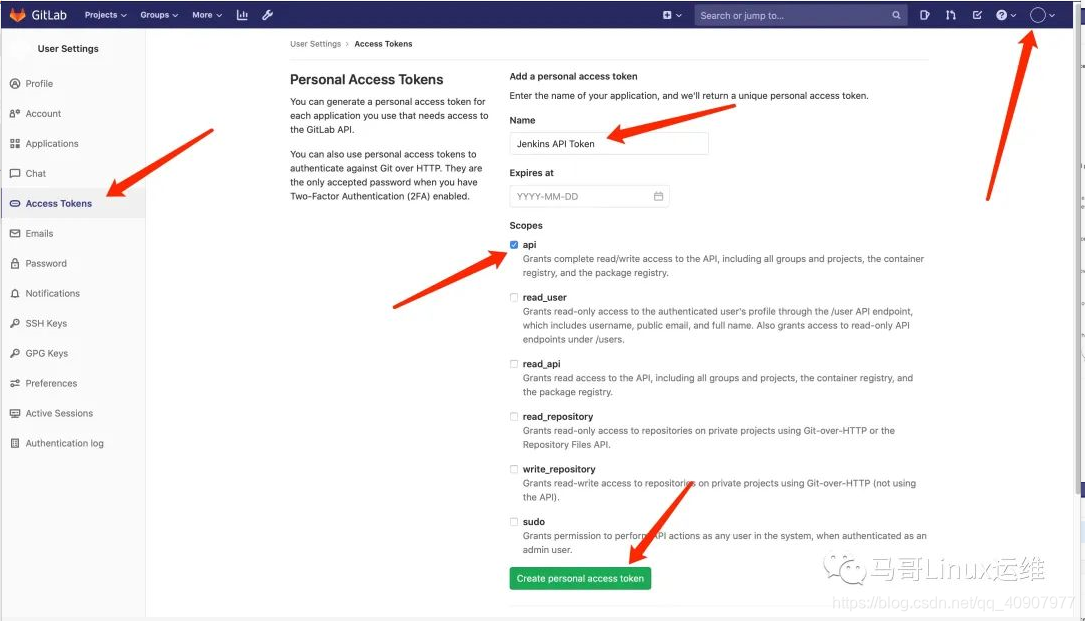Click the search magnifier icon
The height and width of the screenshot is (621, 1085).
pos(896,15)
